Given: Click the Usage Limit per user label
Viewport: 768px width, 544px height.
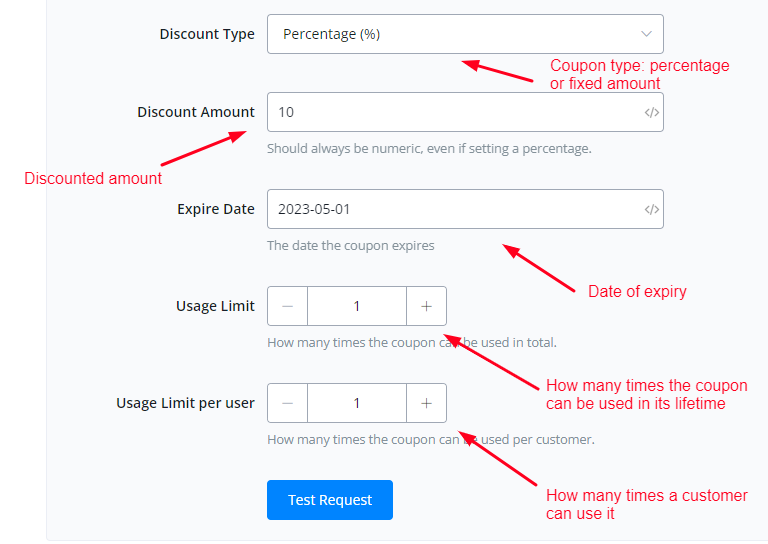Looking at the screenshot, I should (x=185, y=403).
